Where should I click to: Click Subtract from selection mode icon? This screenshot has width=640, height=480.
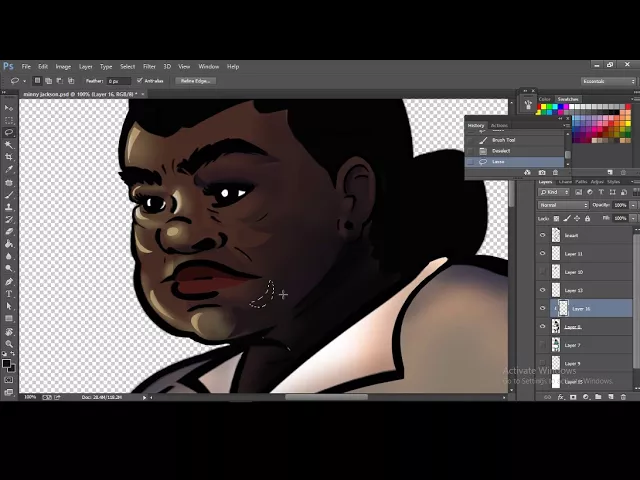click(60, 81)
